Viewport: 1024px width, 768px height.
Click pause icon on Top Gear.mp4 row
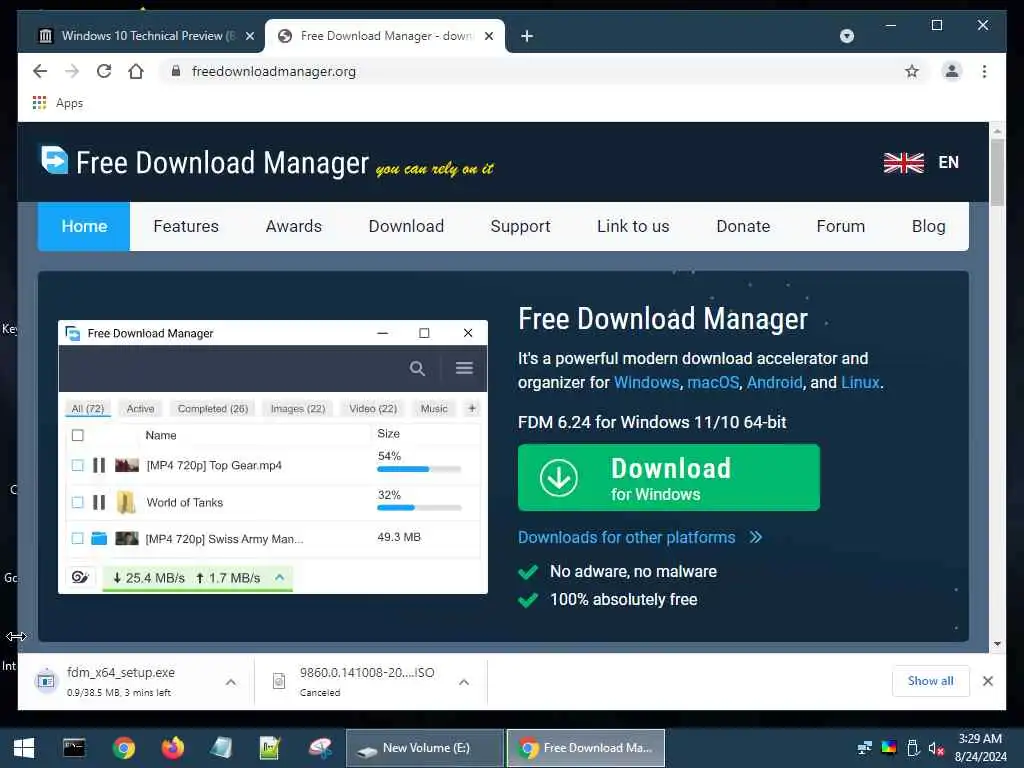click(99, 465)
